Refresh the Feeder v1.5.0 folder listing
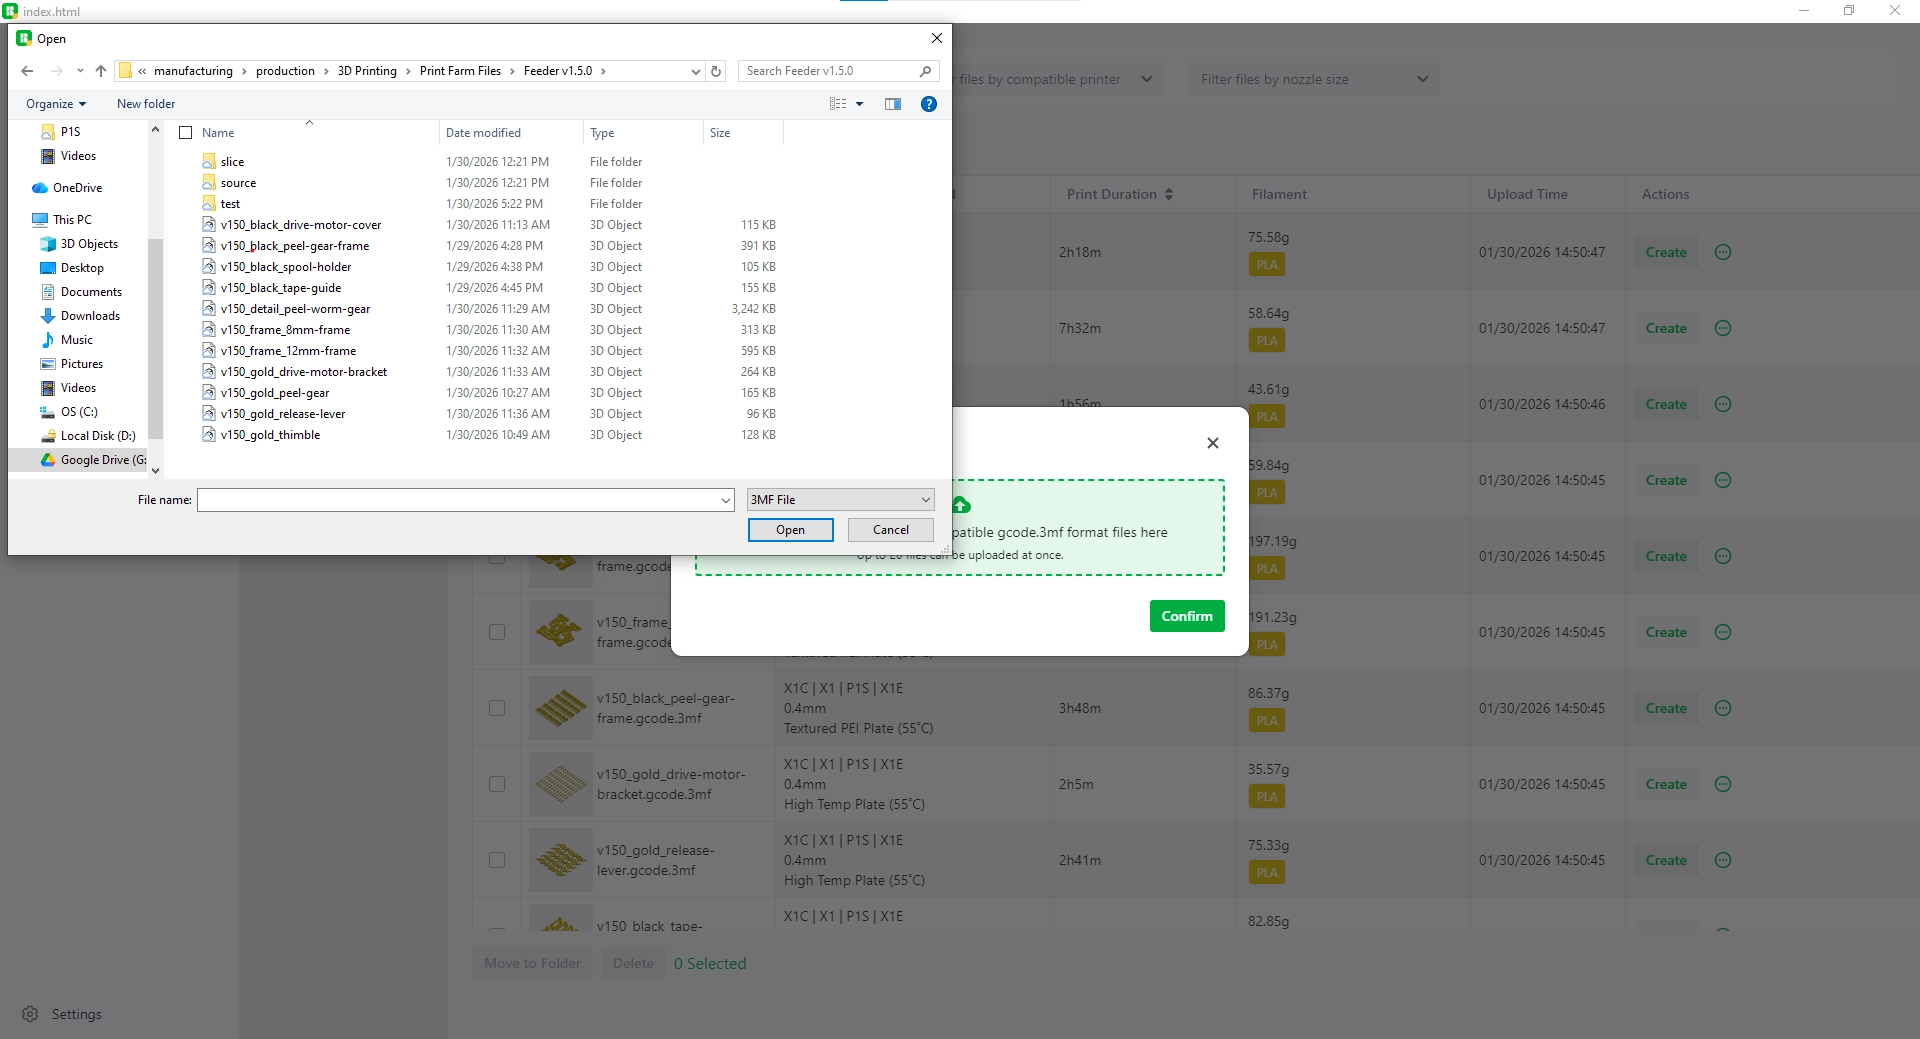The width and height of the screenshot is (1920, 1039). (x=716, y=71)
